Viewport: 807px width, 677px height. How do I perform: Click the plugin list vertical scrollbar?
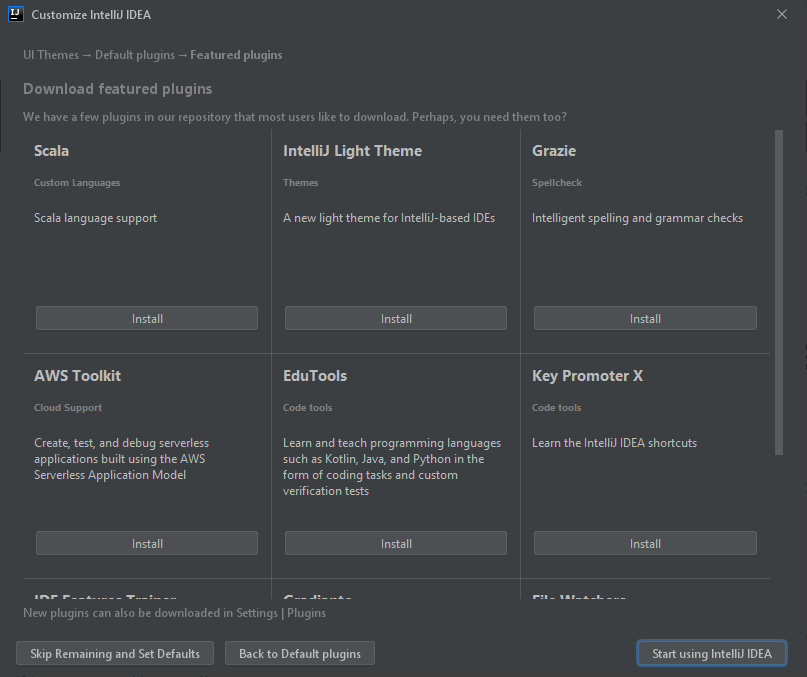point(779,292)
